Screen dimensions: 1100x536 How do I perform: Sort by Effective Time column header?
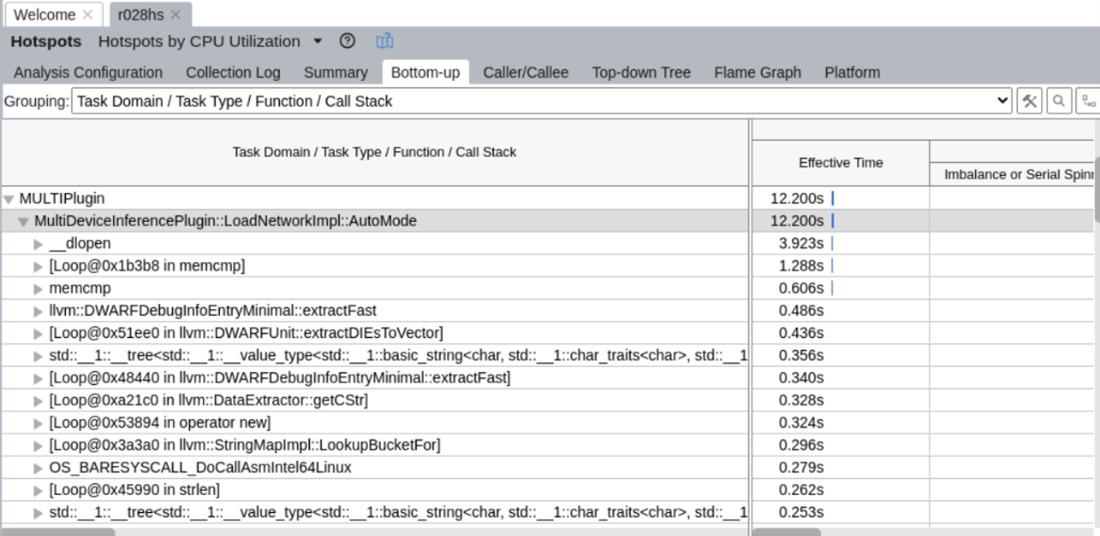(x=840, y=163)
